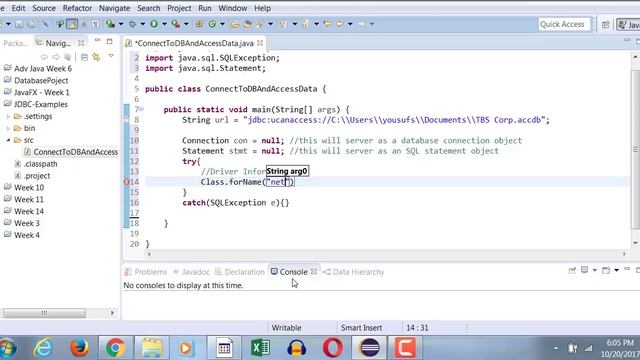
Task: Open the New Java Class dropdown arrow
Action: [222, 24]
